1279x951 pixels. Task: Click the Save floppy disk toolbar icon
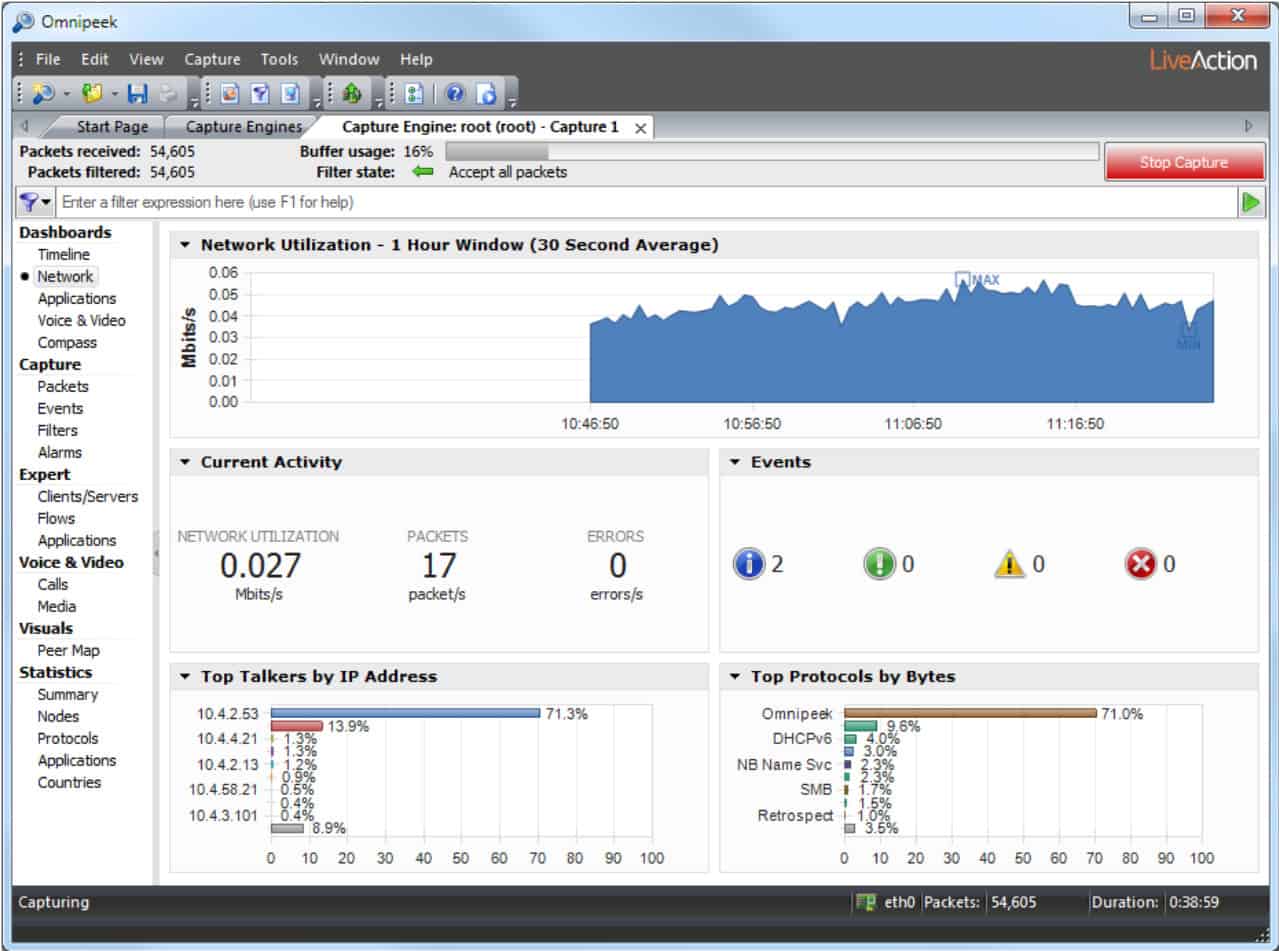(x=138, y=94)
